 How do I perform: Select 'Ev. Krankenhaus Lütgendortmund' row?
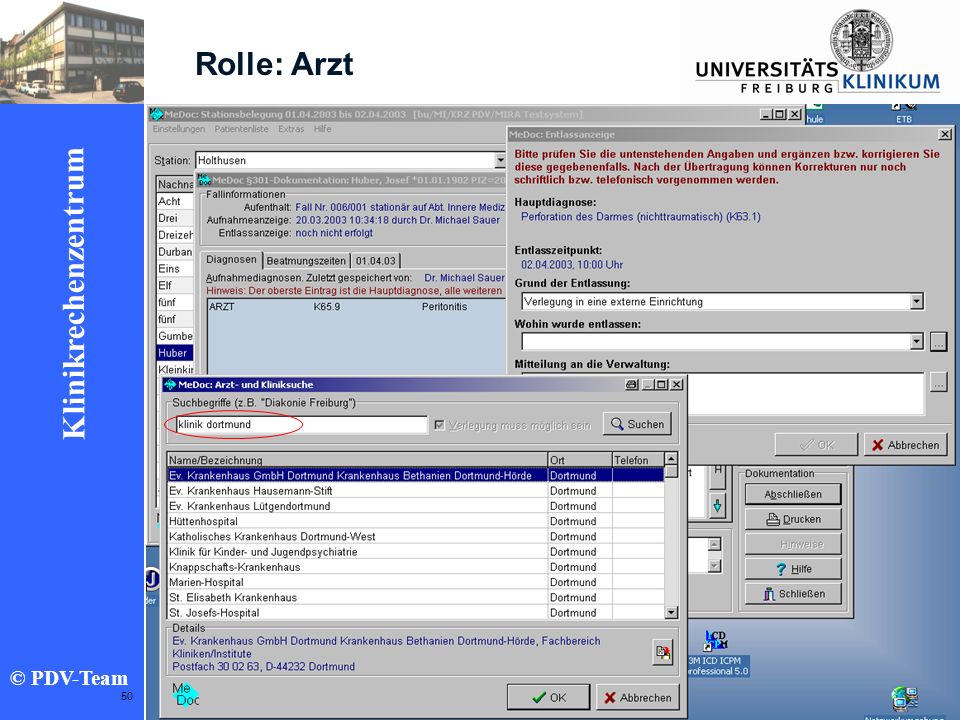point(416,506)
